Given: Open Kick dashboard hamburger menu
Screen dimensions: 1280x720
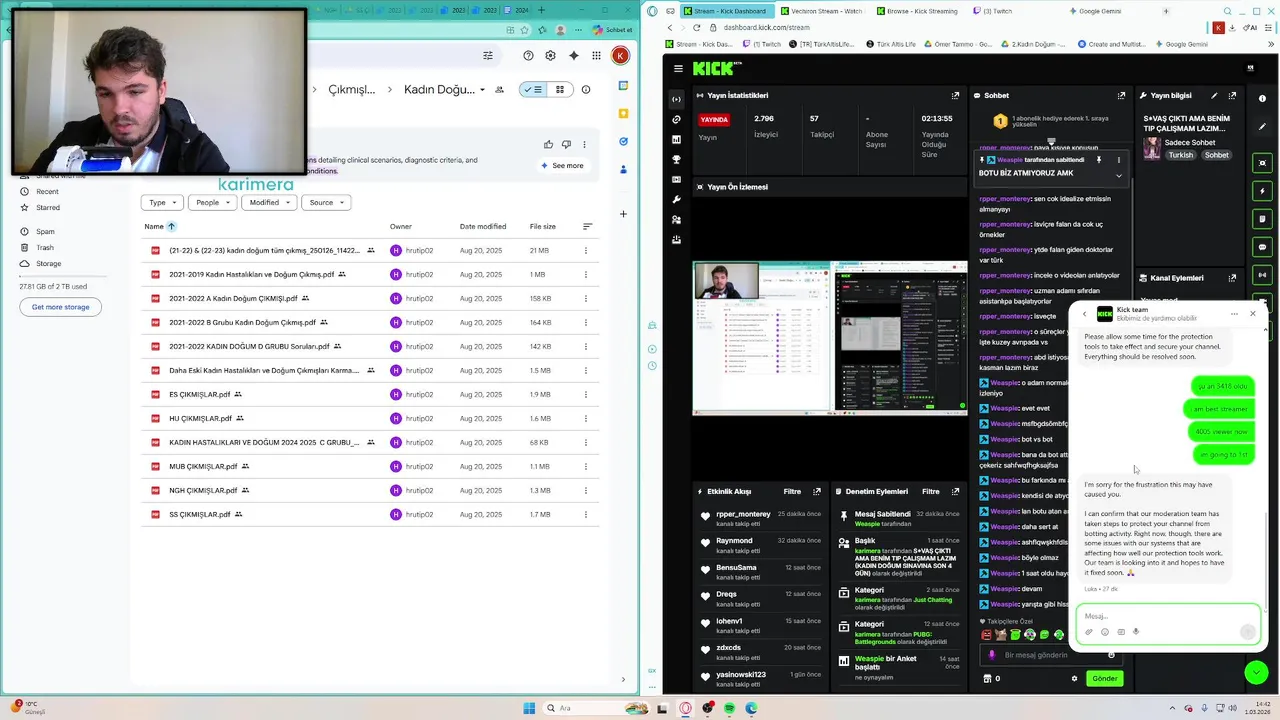Looking at the screenshot, I should tap(678, 68).
